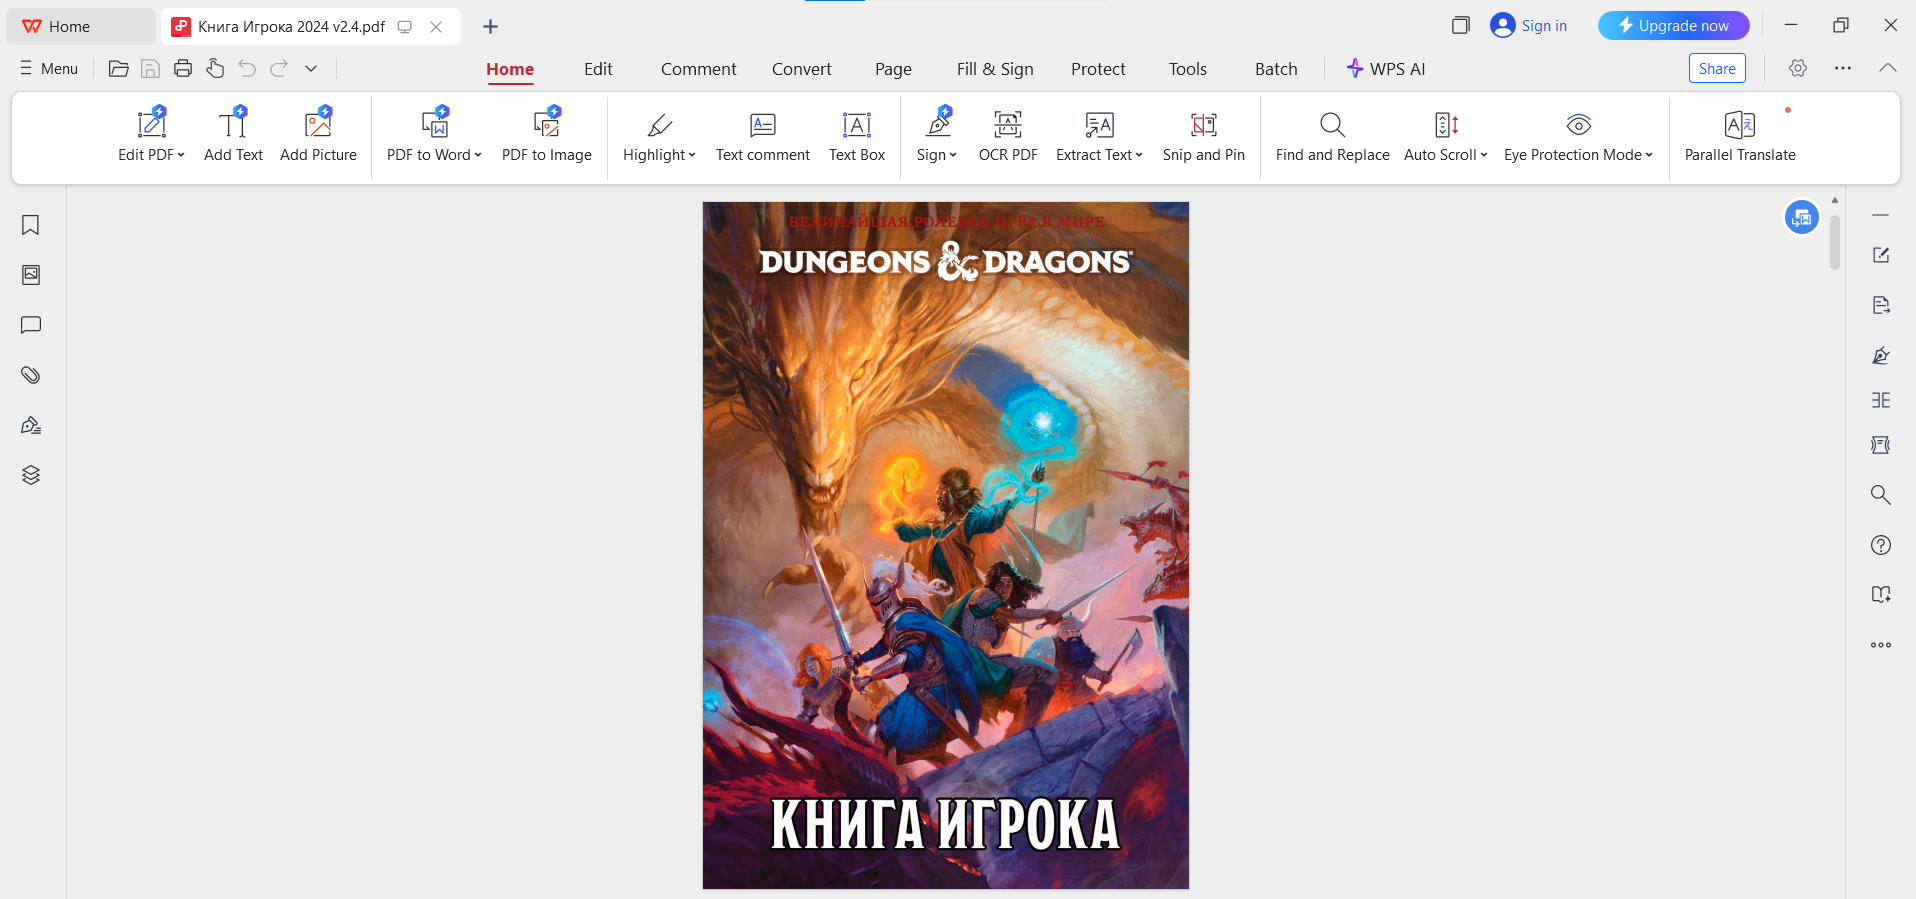Add a new tab with plus button
This screenshot has width=1916, height=899.
(x=490, y=27)
